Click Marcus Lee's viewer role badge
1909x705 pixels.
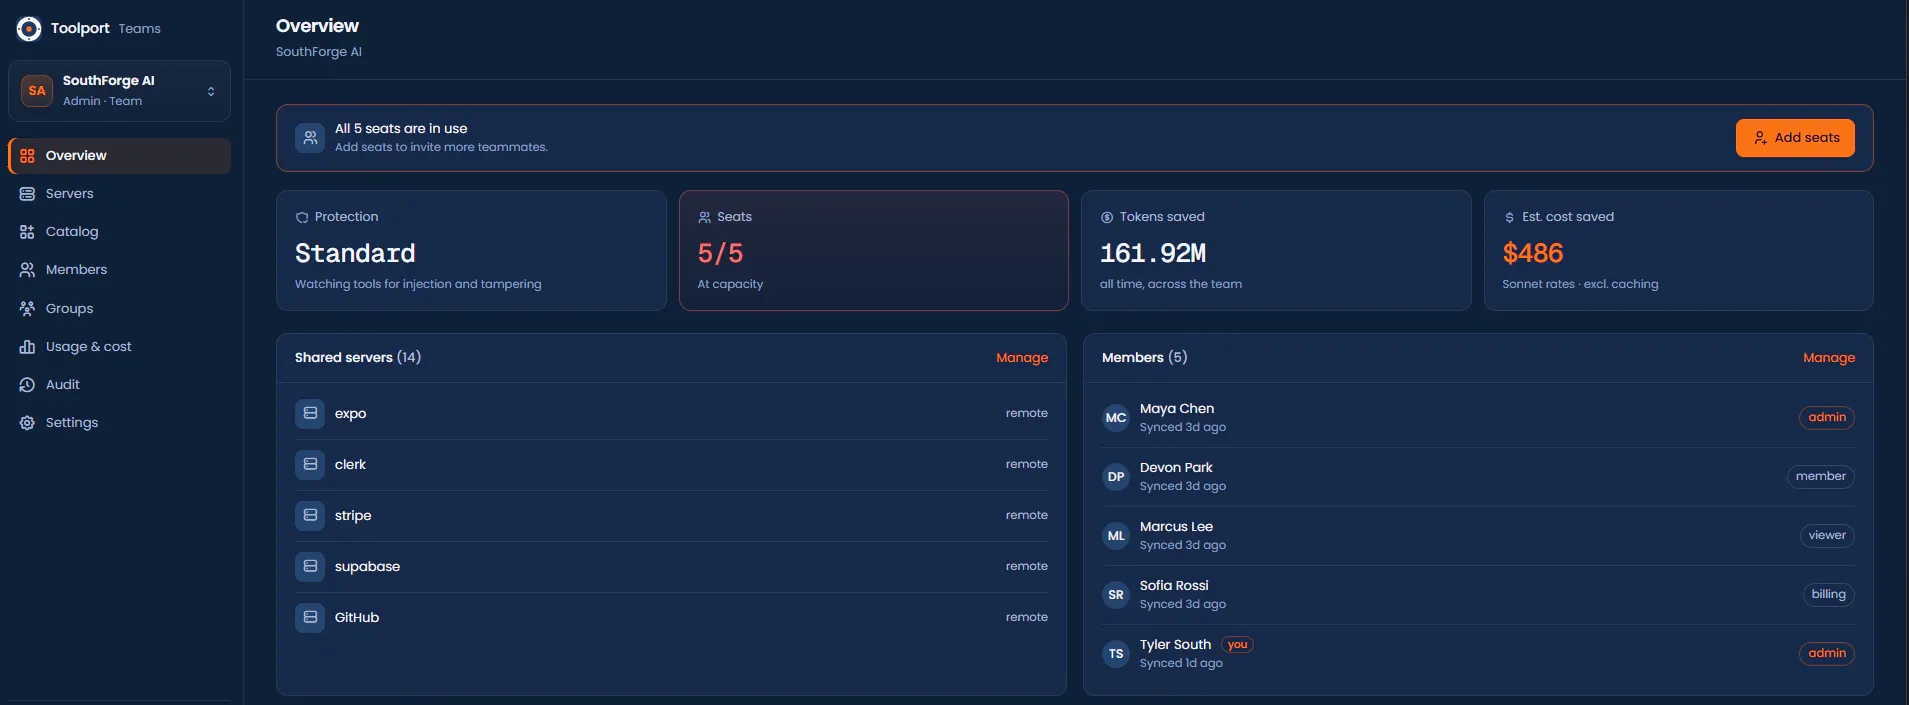[x=1827, y=536]
